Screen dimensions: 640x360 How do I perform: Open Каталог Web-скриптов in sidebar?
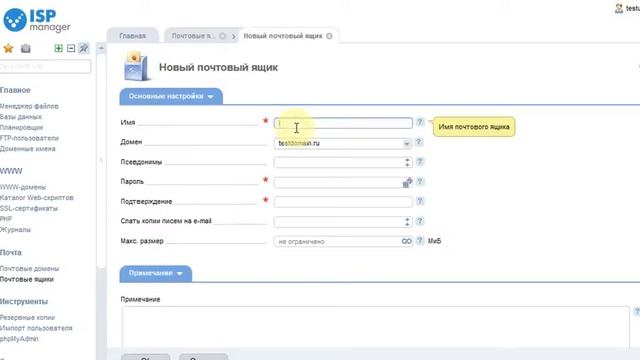coord(37,198)
